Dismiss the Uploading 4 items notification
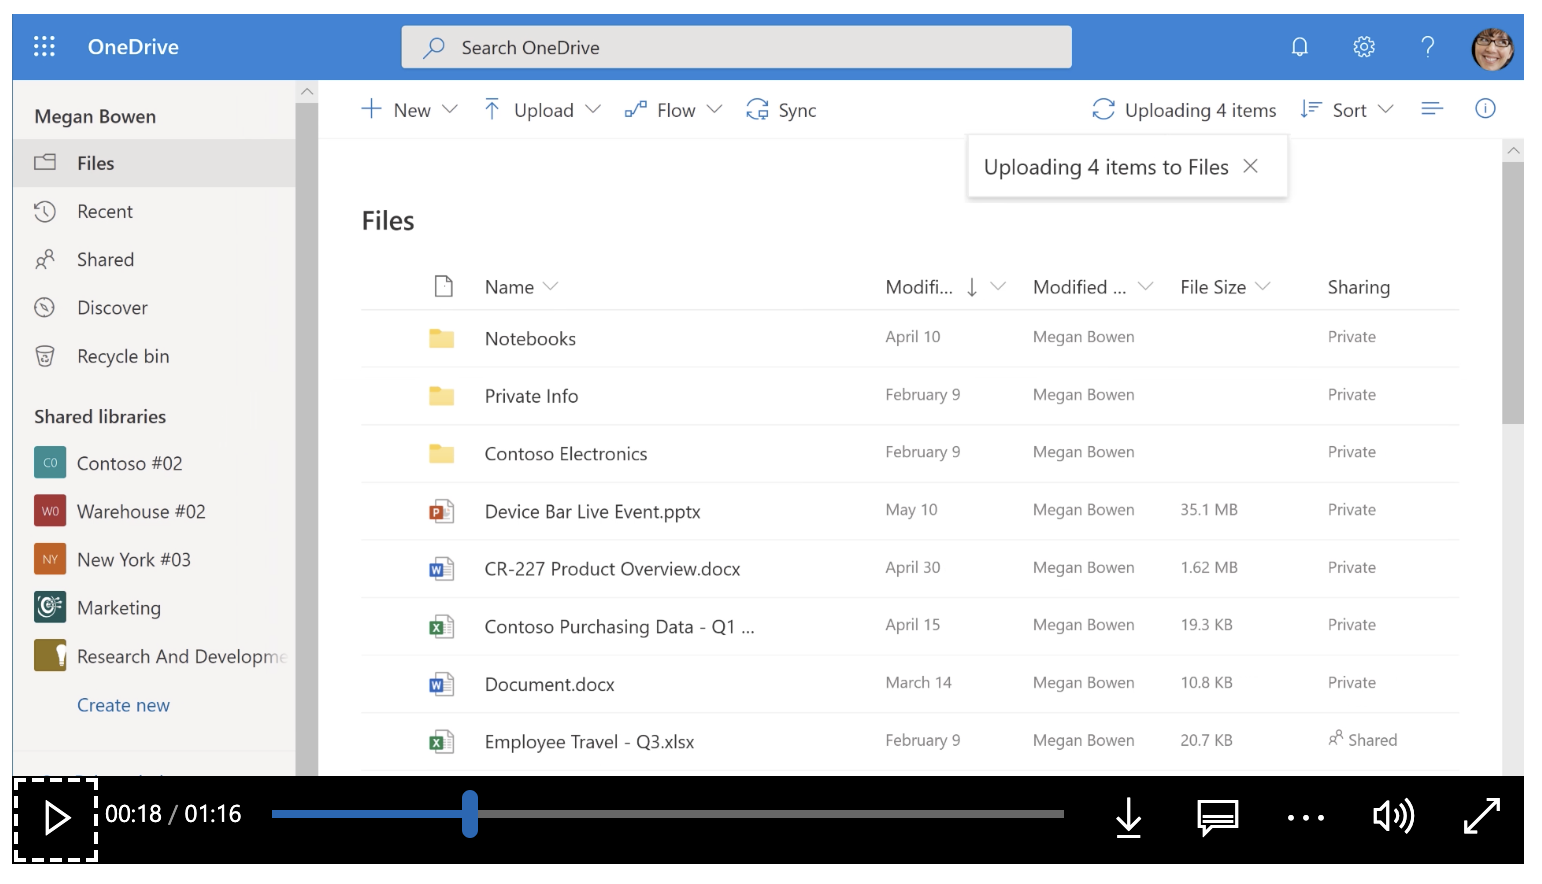Image resolution: width=1542 pixels, height=884 pixels. tap(1250, 166)
